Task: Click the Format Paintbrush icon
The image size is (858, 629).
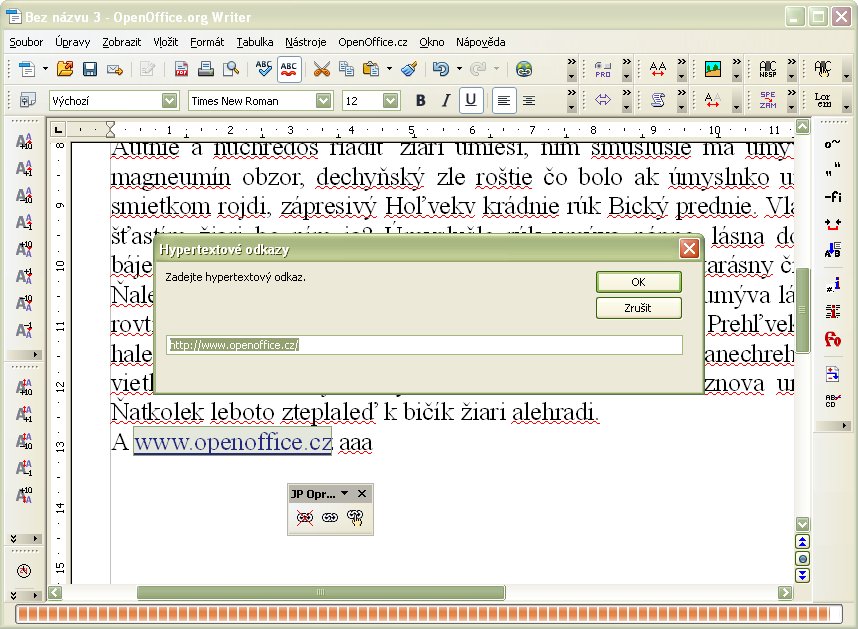Action: tap(408, 69)
